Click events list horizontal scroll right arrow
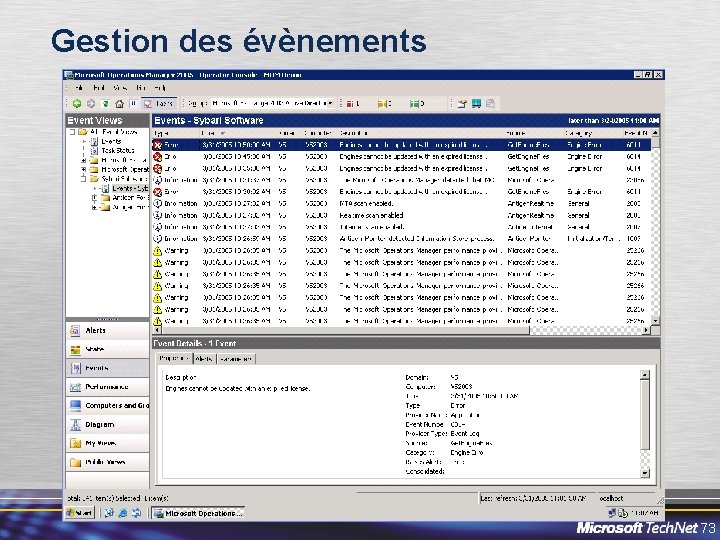This screenshot has width=720, height=540. tap(647, 330)
